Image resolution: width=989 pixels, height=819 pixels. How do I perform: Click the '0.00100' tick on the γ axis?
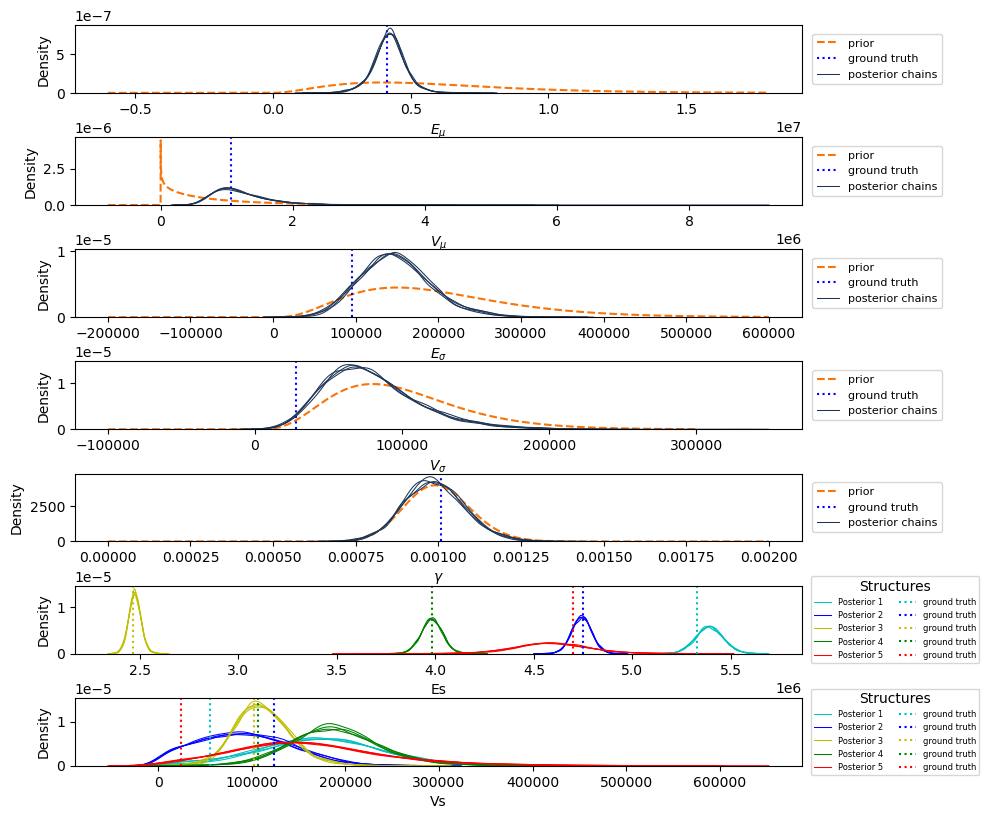click(x=438, y=557)
